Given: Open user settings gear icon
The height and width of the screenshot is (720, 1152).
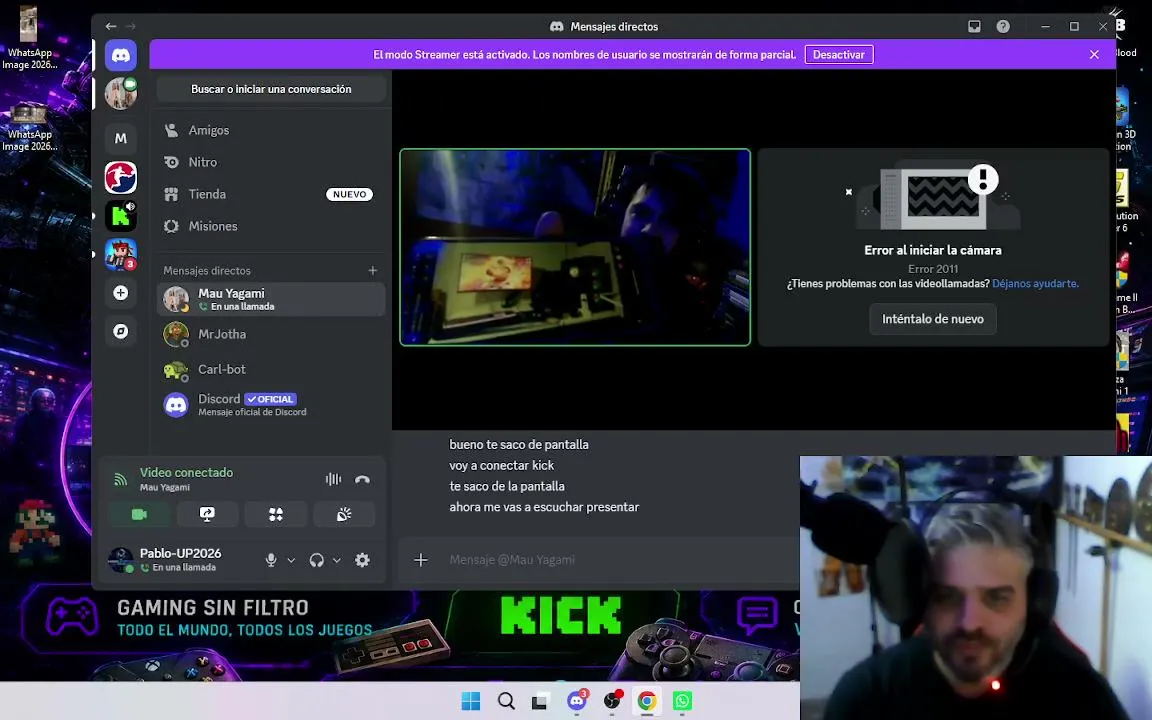Looking at the screenshot, I should (x=362, y=560).
